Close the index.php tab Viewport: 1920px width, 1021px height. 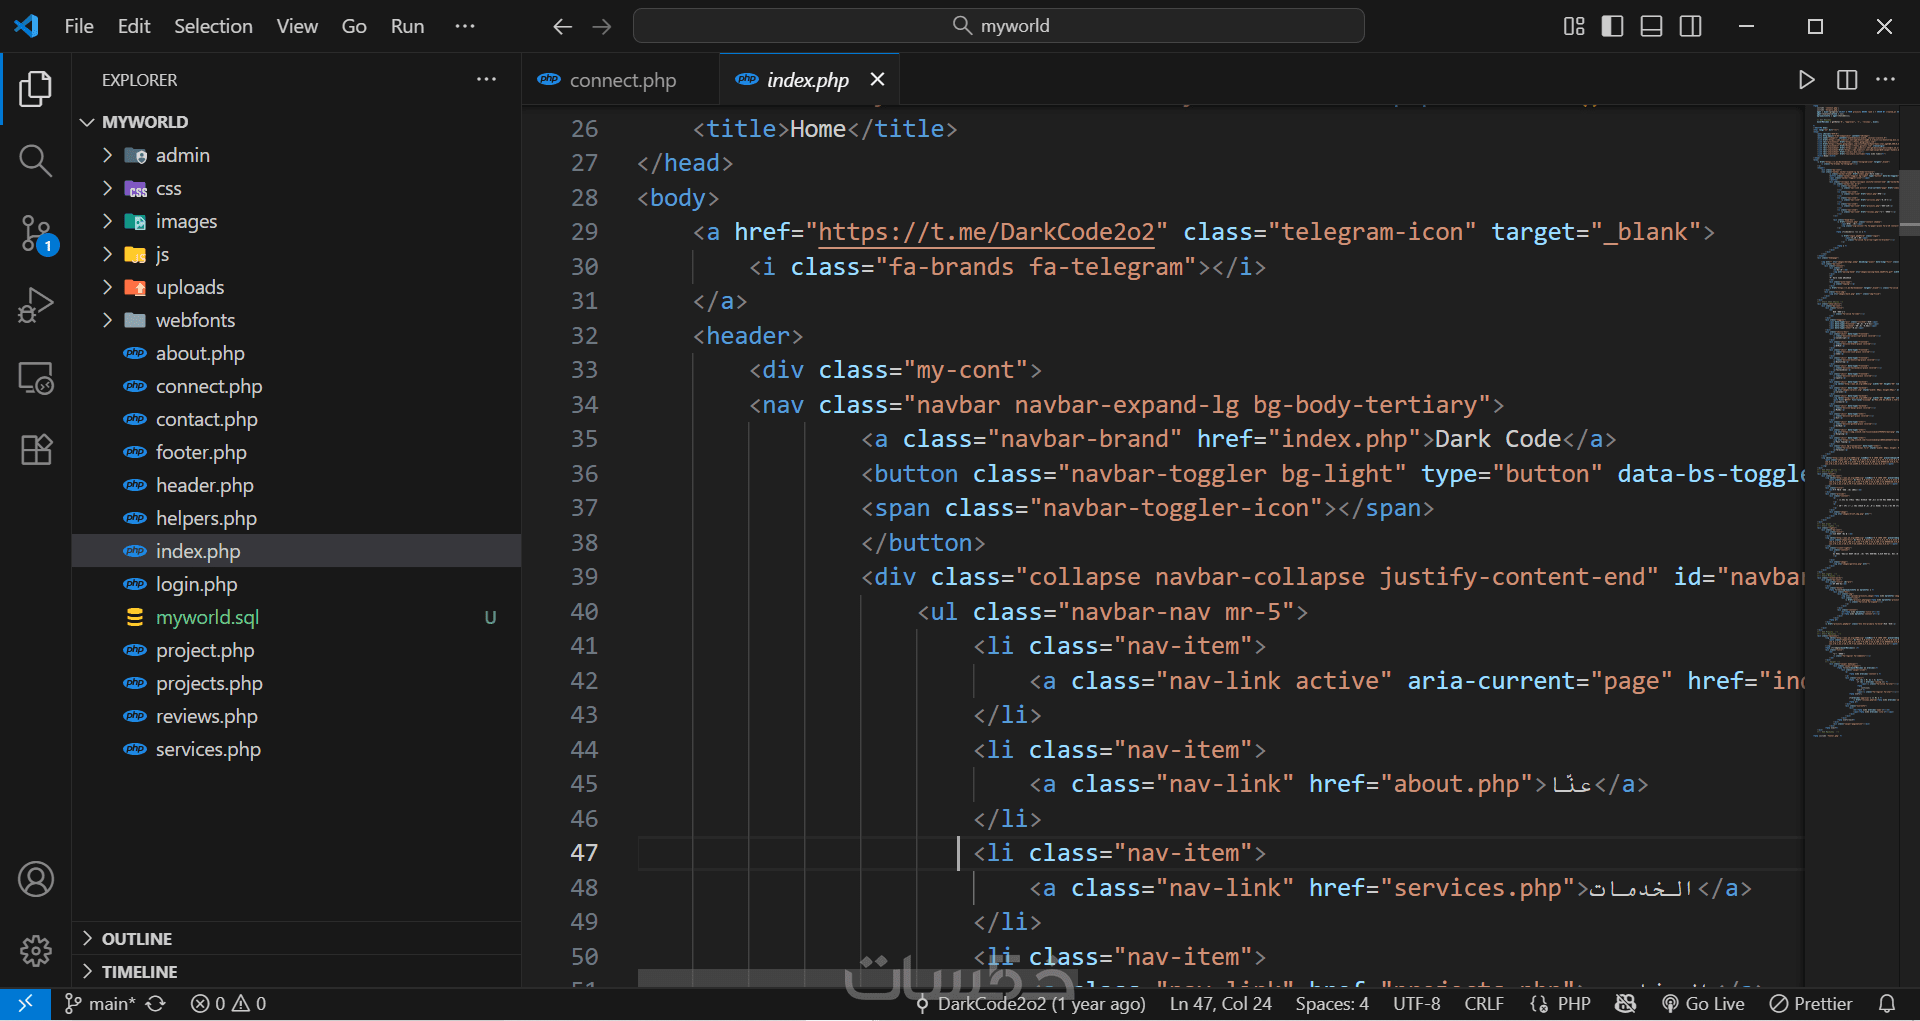877,80
